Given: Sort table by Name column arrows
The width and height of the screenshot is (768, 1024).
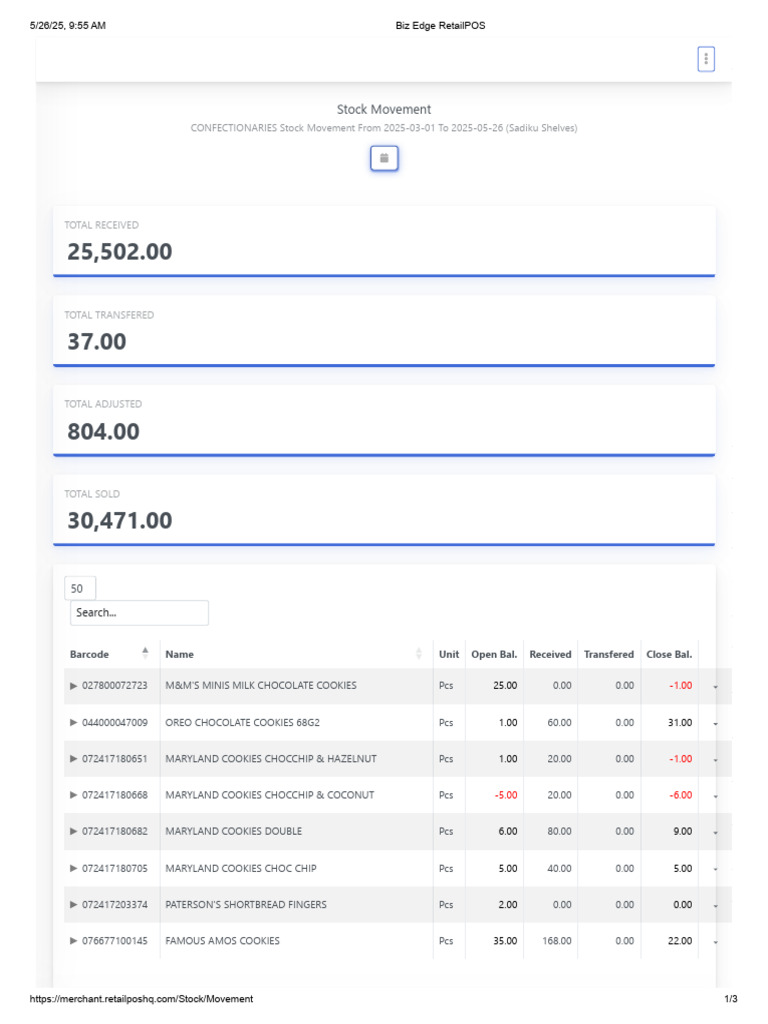Looking at the screenshot, I should tap(419, 654).
